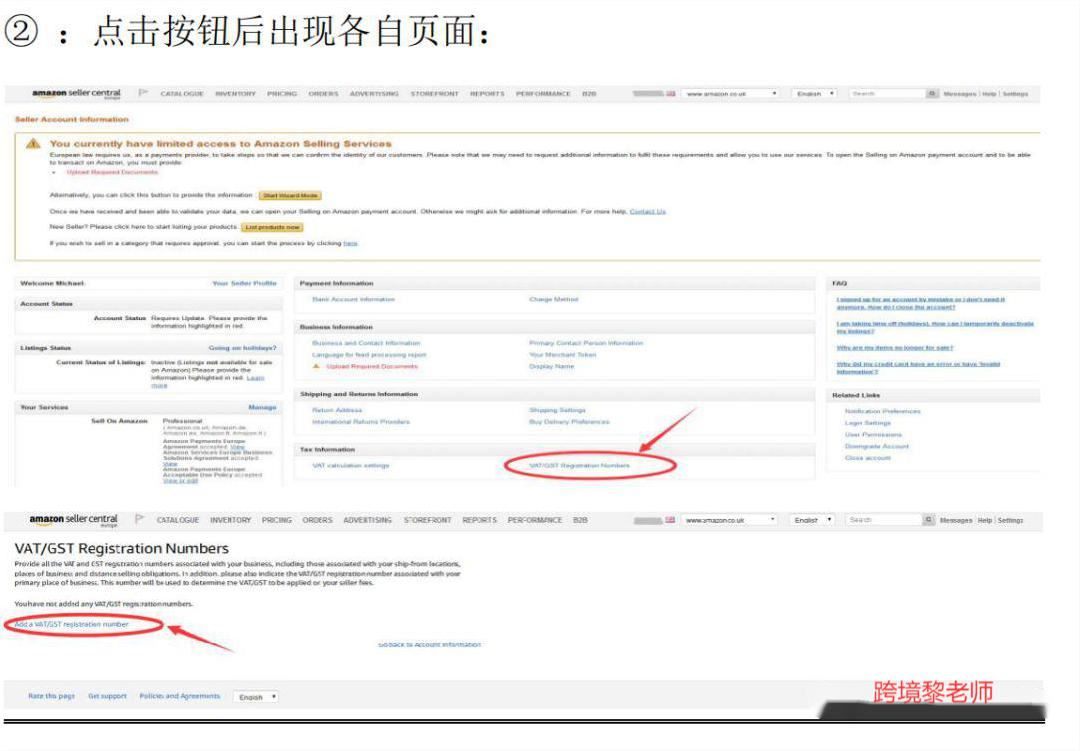Click the flag icon beside the logo on VAT/GST Registration Numbers page
1080x751 pixels.
click(139, 519)
